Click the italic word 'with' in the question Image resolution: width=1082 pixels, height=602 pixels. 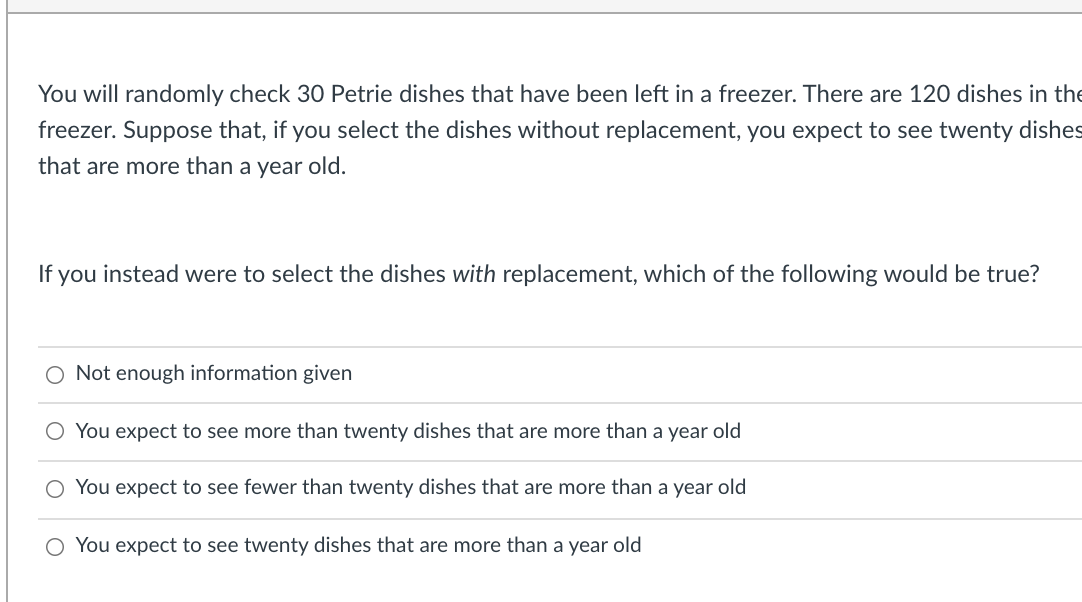click(474, 274)
